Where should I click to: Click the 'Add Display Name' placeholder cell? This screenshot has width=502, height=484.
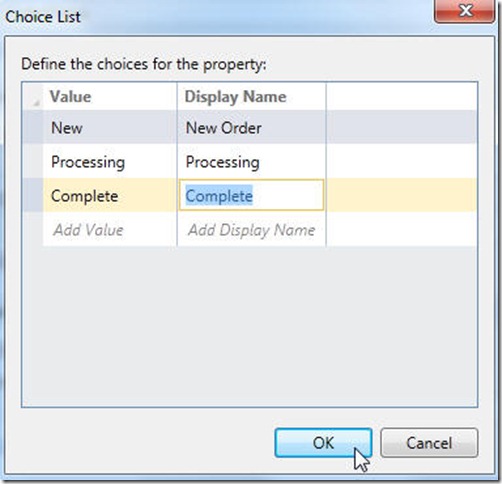(251, 230)
